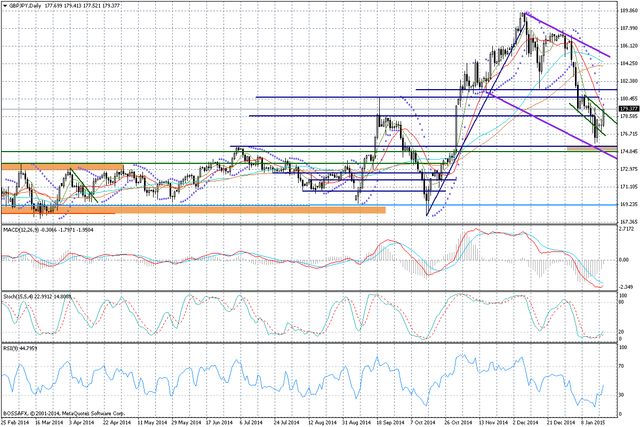Screen dimensions: 640x427
Task: Click the 184.250 price axis label
Action: point(628,64)
